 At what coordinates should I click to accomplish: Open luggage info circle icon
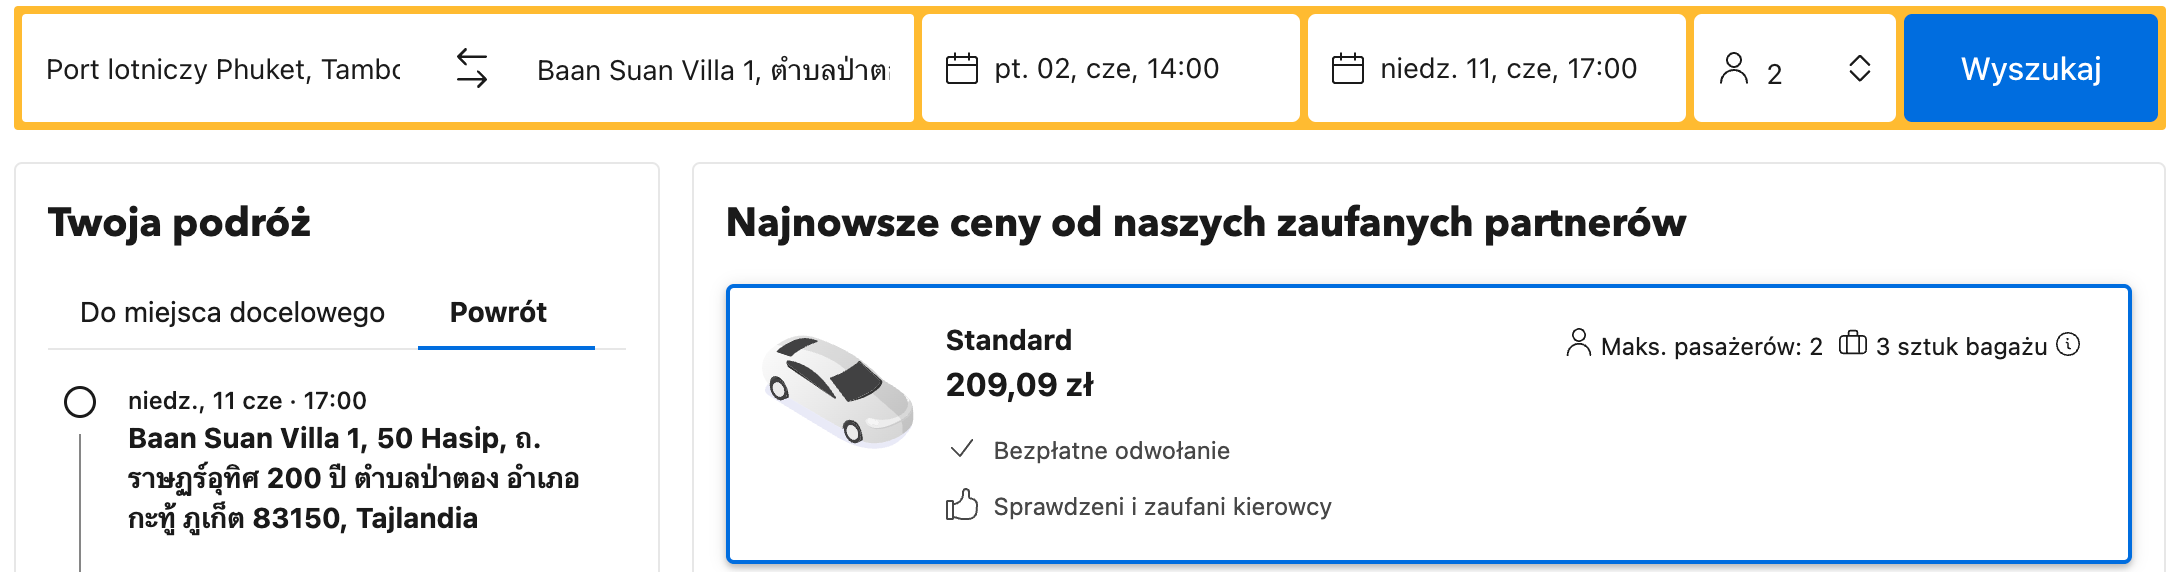[2068, 345]
